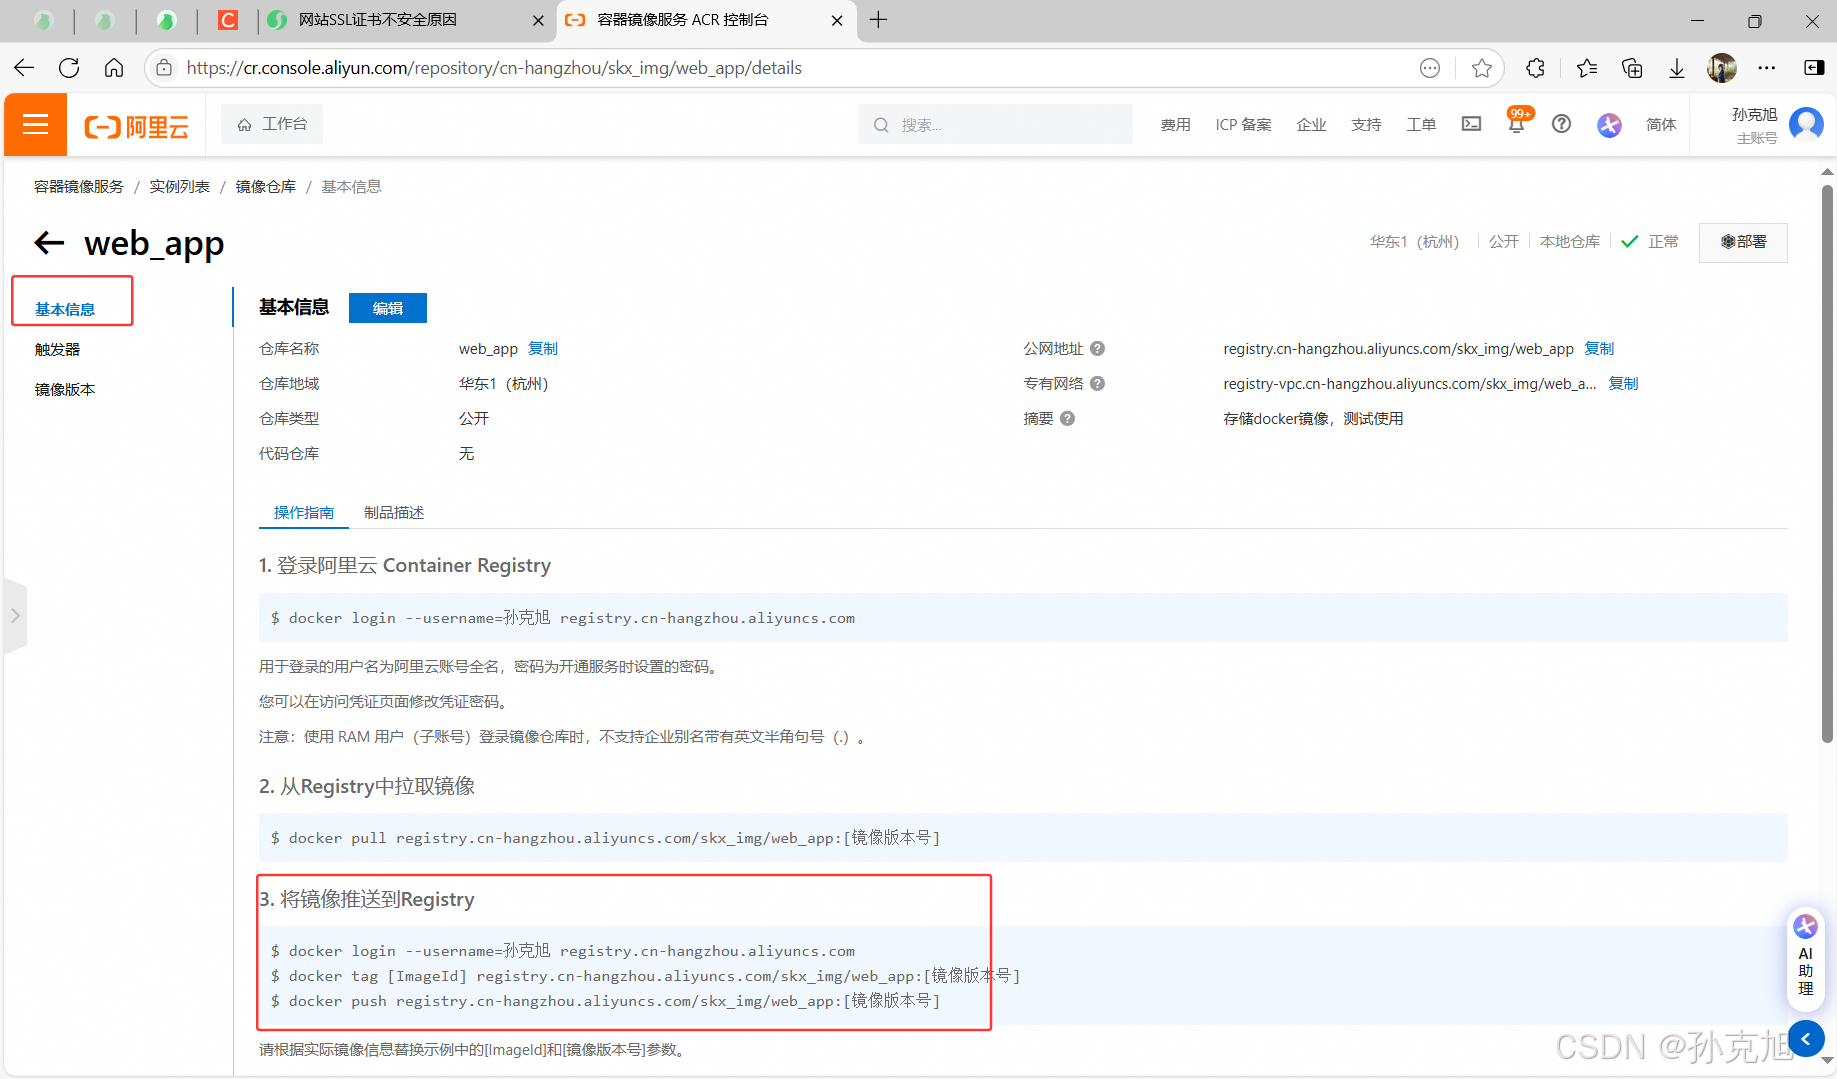Viewport: 1837px width, 1079px height.
Task: Copy the repository name web_app
Action: (543, 348)
